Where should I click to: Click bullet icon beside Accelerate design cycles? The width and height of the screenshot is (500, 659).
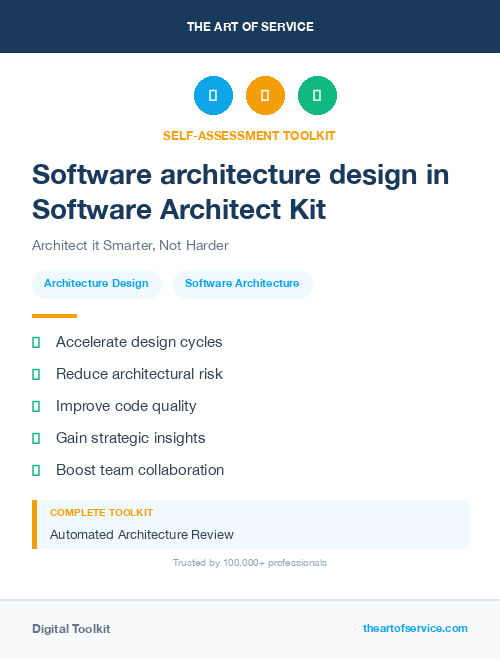pyautogui.click(x=36, y=343)
